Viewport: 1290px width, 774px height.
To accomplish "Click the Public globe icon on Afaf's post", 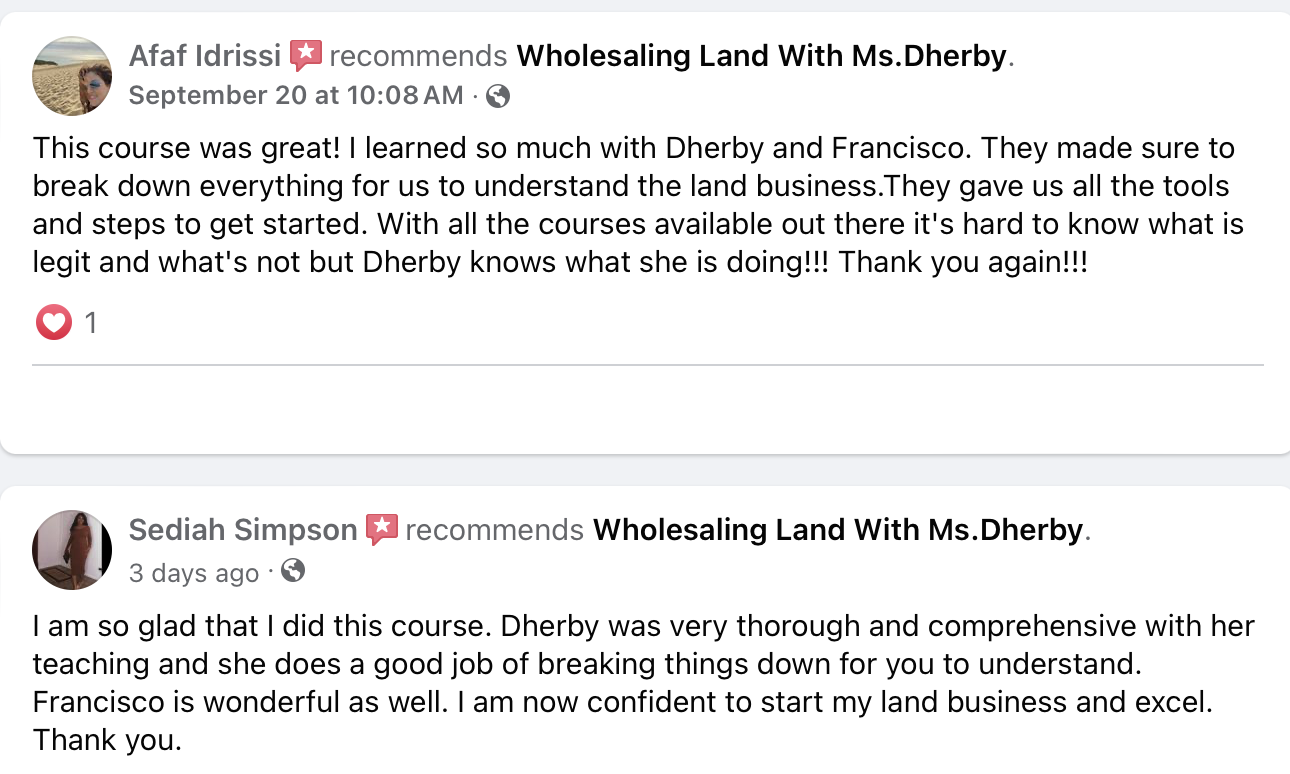I will [497, 96].
